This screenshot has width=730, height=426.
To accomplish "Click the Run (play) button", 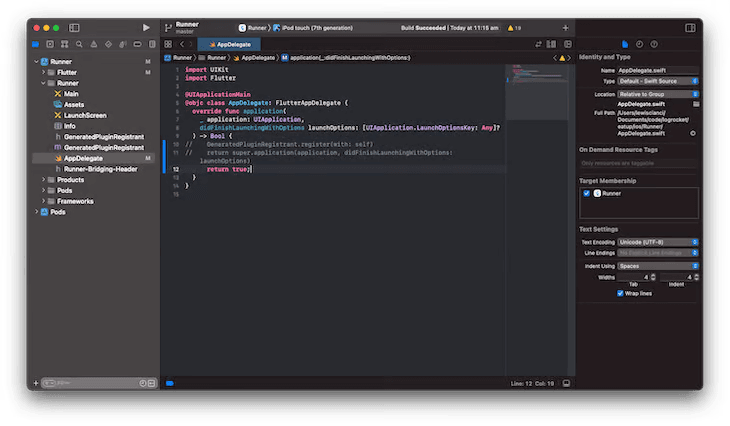I will [146, 28].
